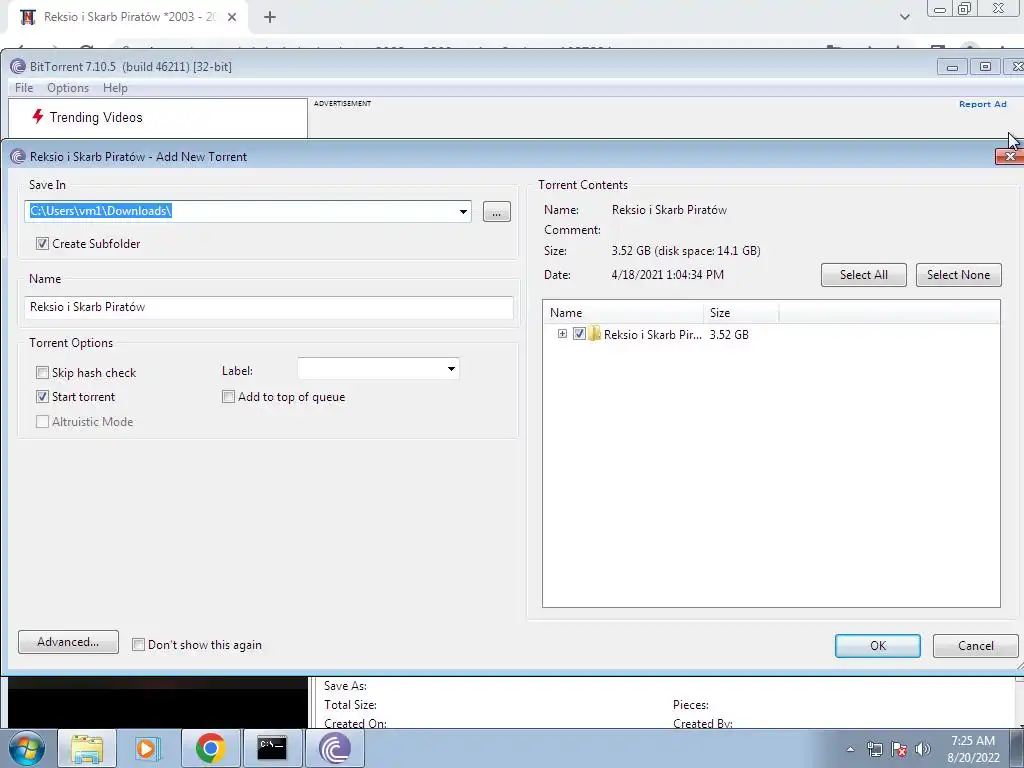Cancel the Add New Torrent dialog
This screenshot has height=768, width=1024.
click(976, 646)
